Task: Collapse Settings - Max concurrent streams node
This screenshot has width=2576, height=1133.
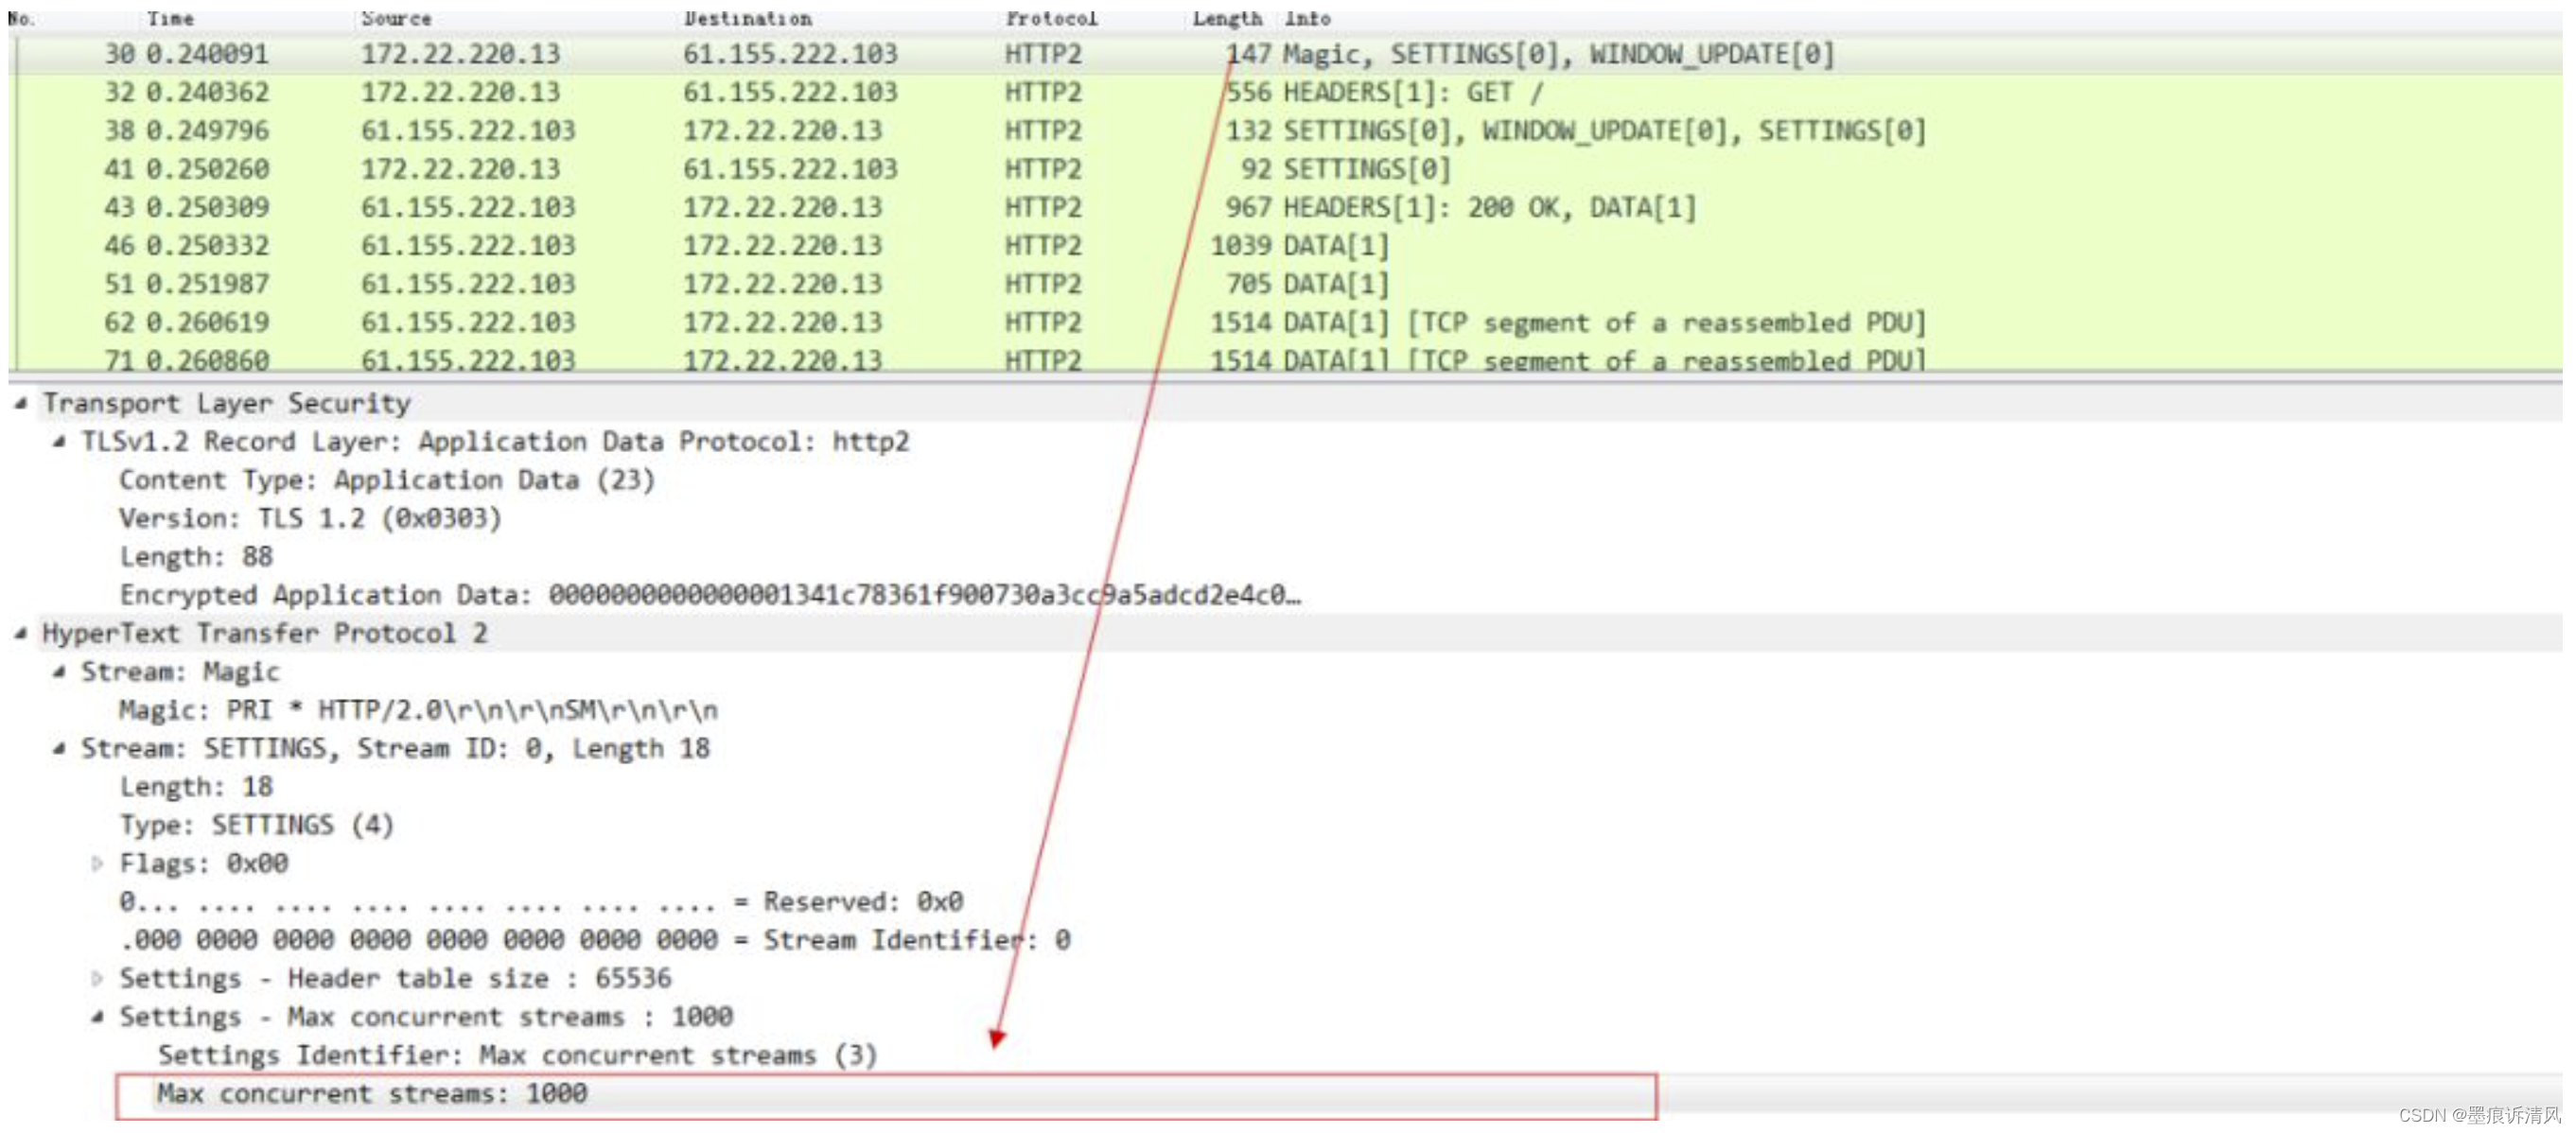Action: tap(97, 1017)
